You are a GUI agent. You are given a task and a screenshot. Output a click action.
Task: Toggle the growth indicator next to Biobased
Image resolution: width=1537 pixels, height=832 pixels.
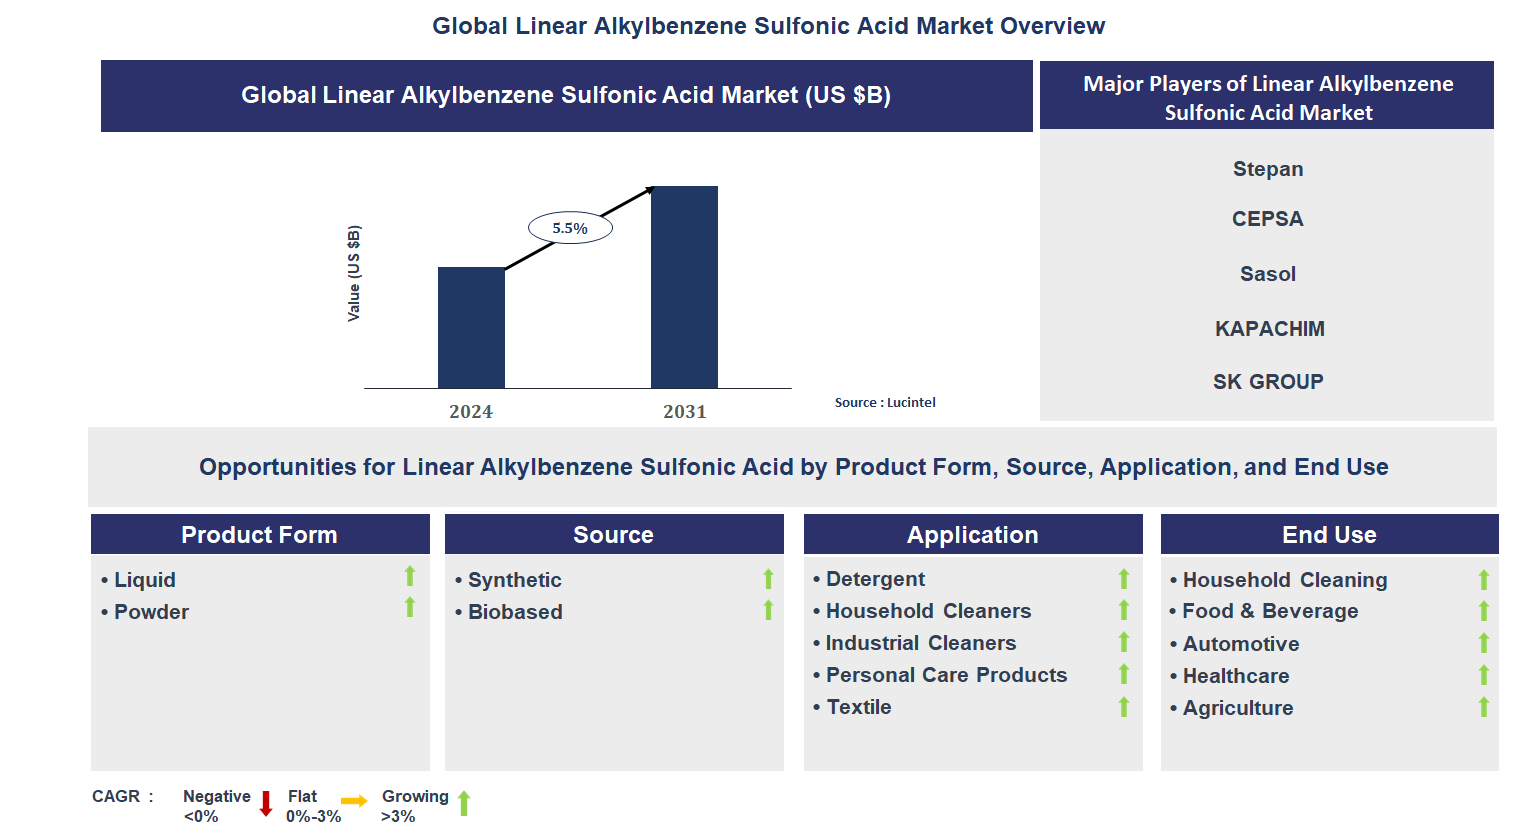pos(768,611)
